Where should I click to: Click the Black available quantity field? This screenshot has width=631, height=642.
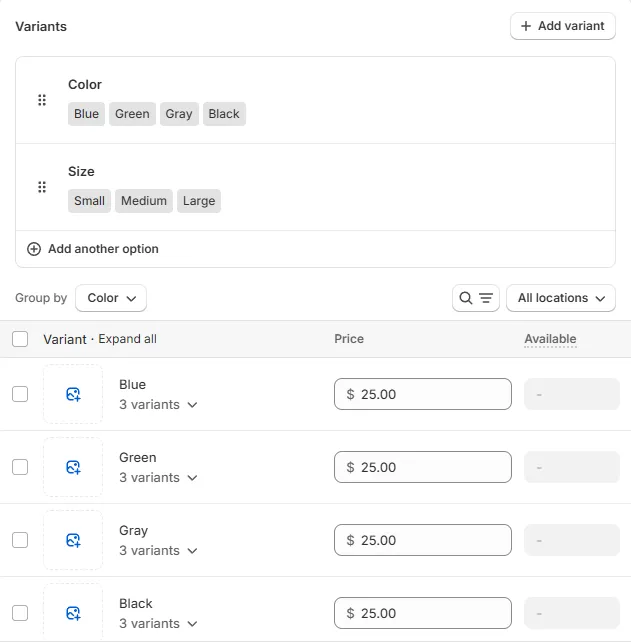click(x=572, y=613)
